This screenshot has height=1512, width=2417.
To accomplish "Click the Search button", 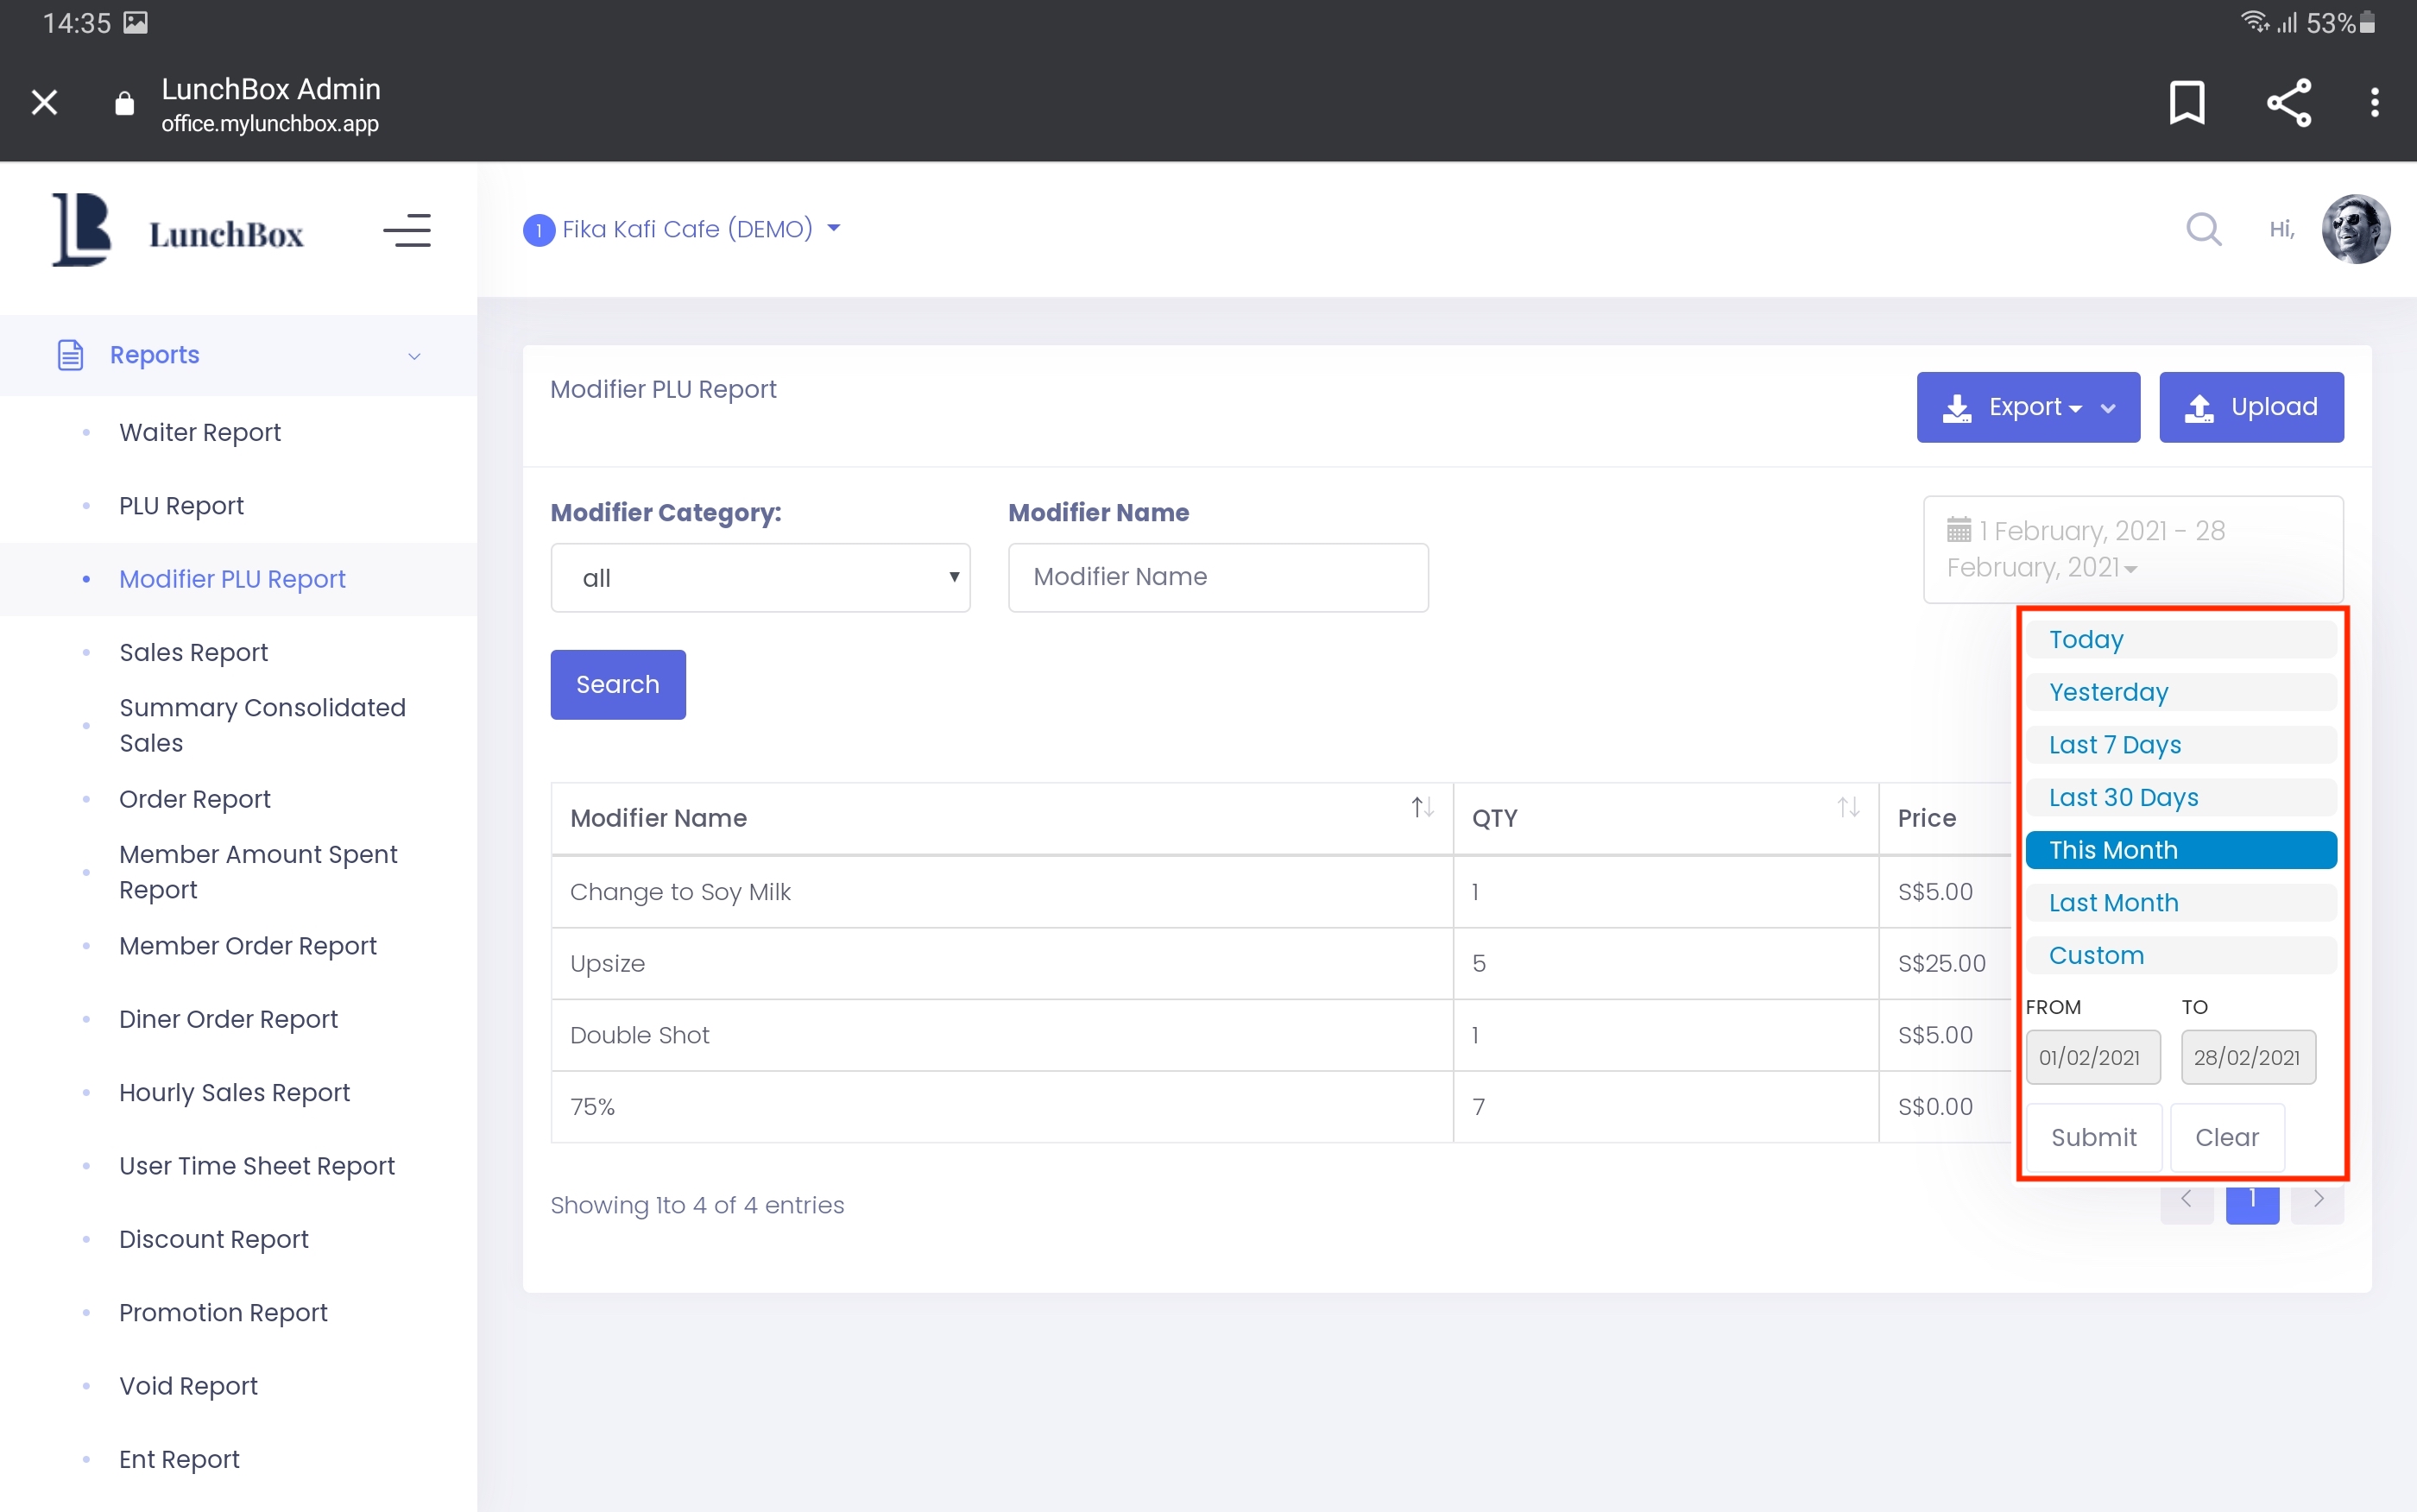I will click(617, 685).
